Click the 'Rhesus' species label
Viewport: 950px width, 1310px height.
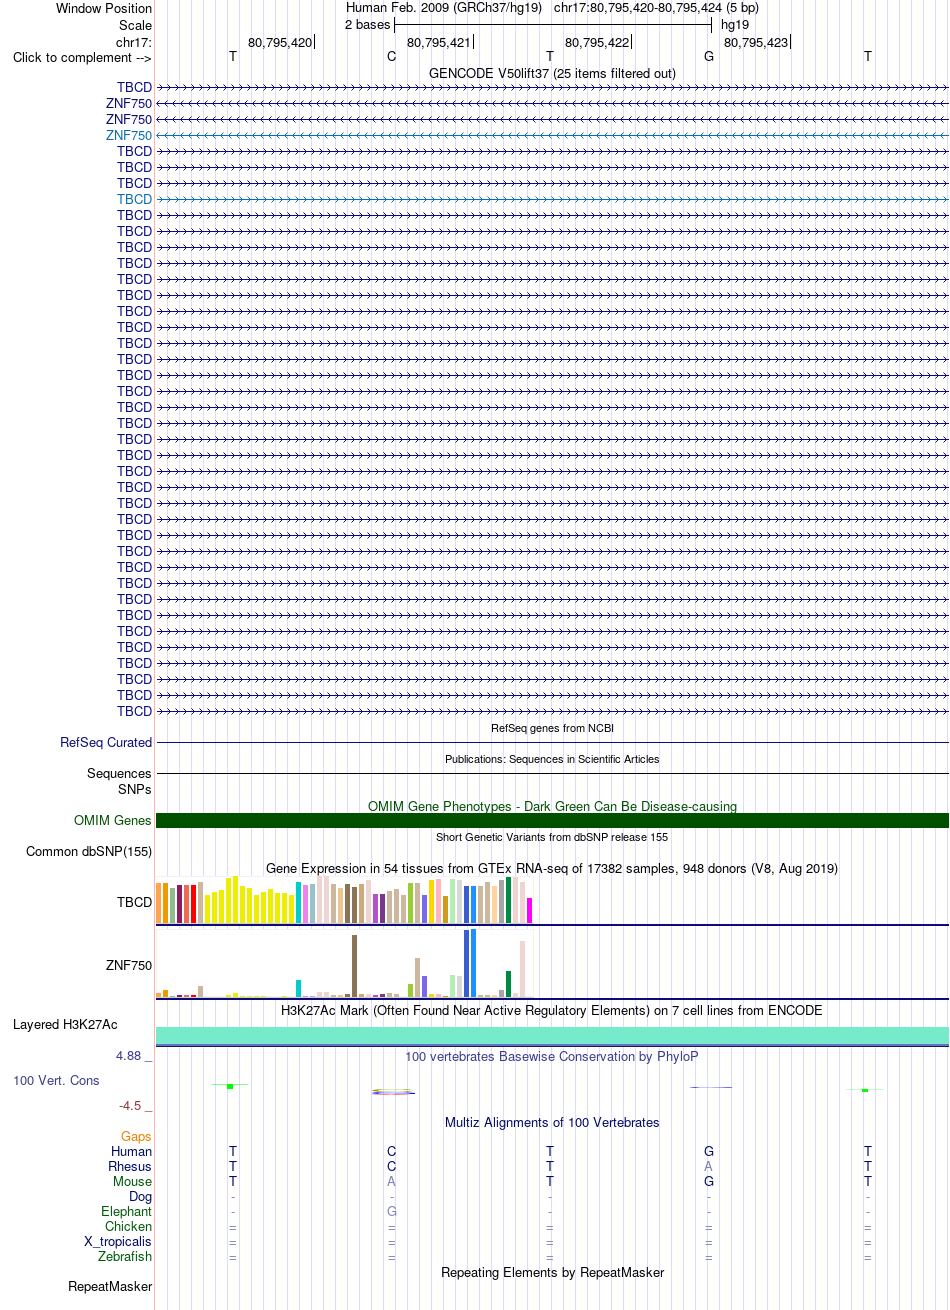130,1167
